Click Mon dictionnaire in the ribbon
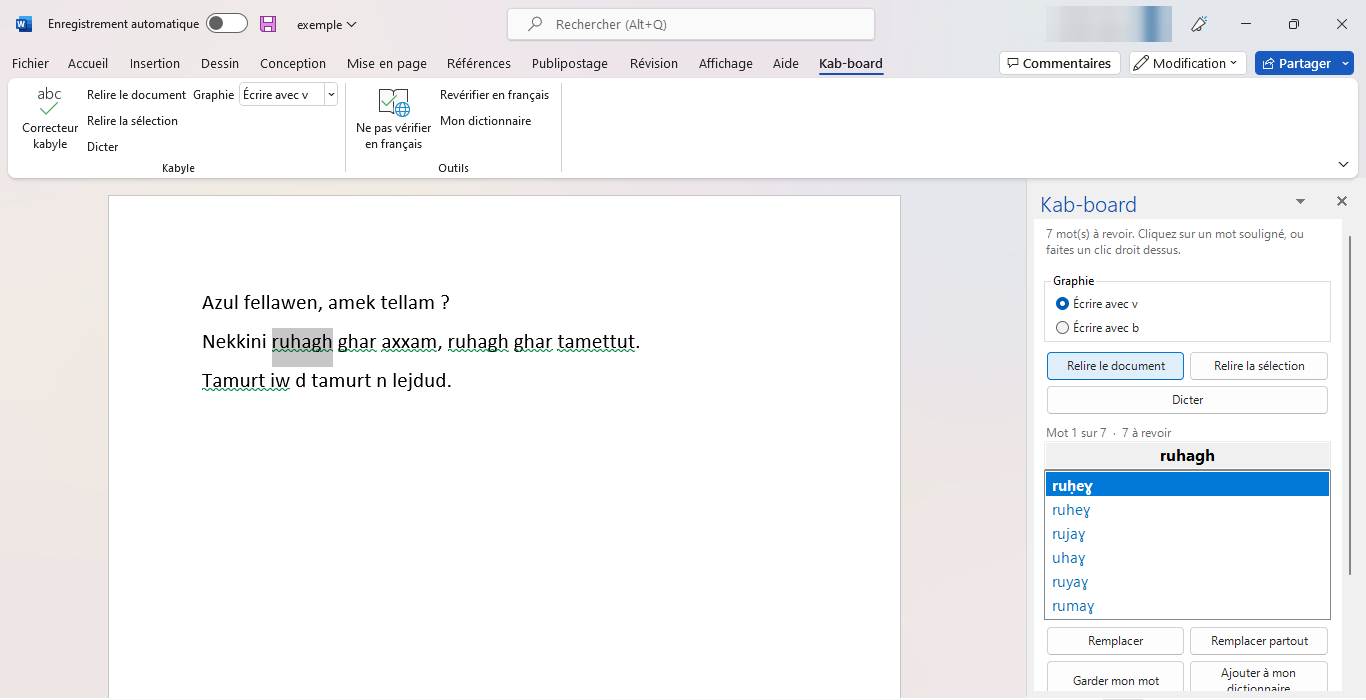 pyautogui.click(x=485, y=121)
